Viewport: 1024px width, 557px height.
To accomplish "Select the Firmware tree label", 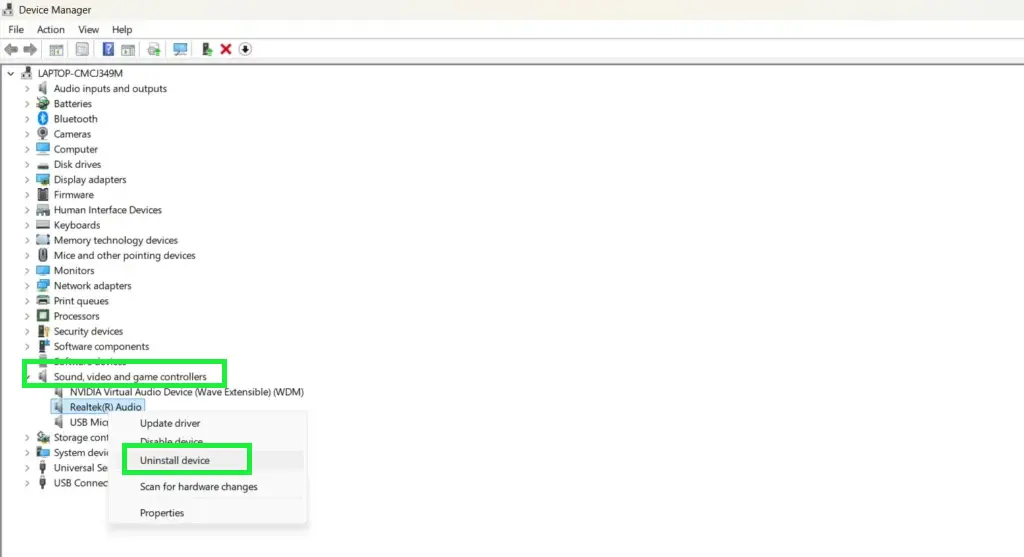I will point(74,195).
